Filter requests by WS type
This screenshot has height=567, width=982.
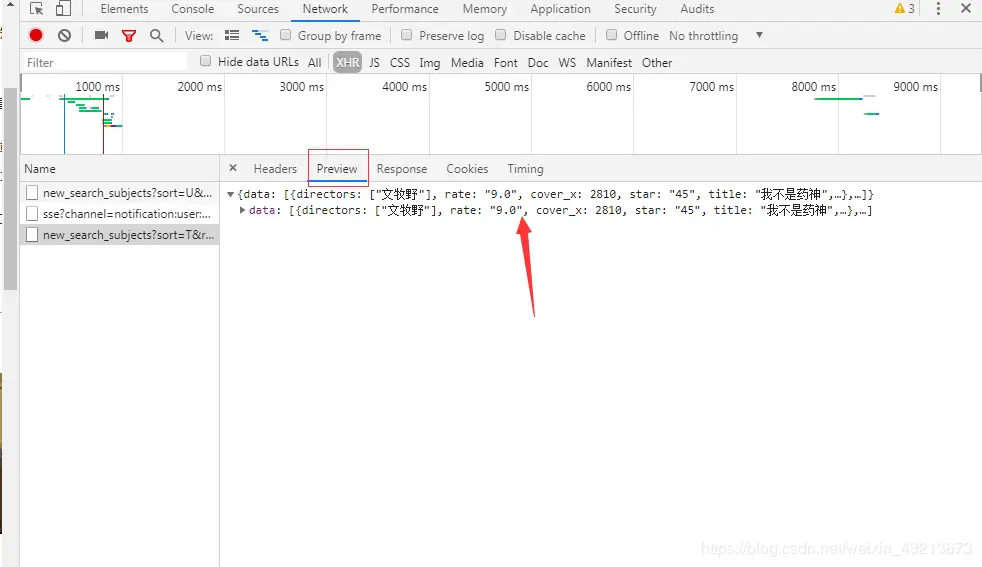click(x=567, y=62)
